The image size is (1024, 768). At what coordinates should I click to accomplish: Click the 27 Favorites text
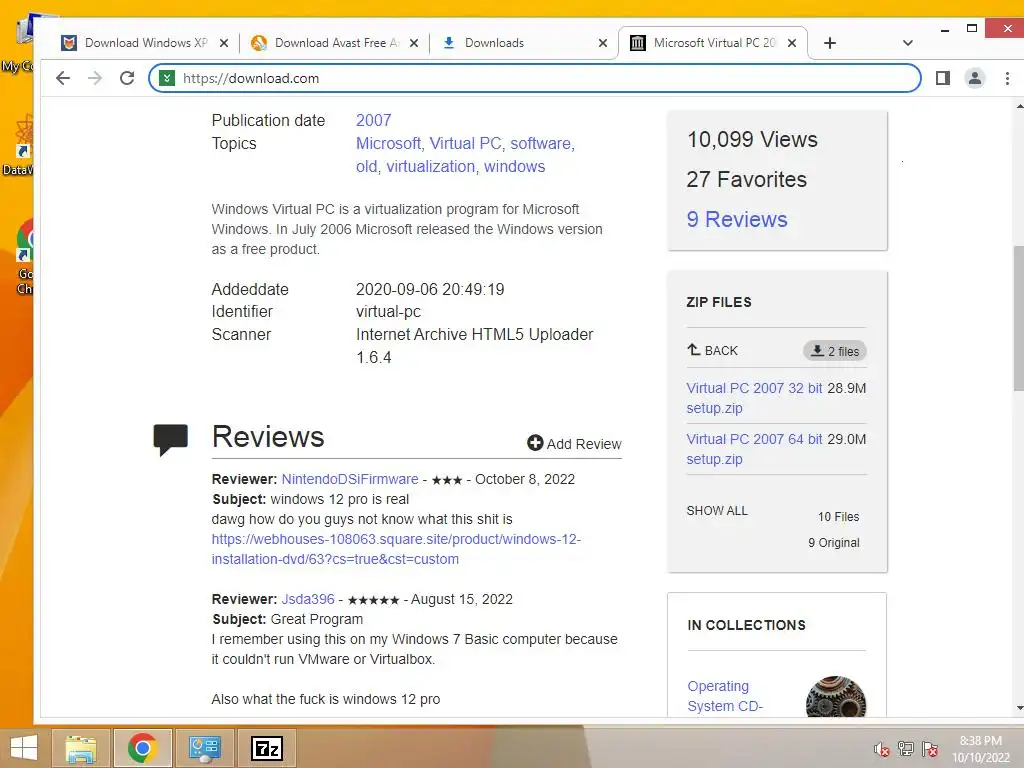click(746, 180)
